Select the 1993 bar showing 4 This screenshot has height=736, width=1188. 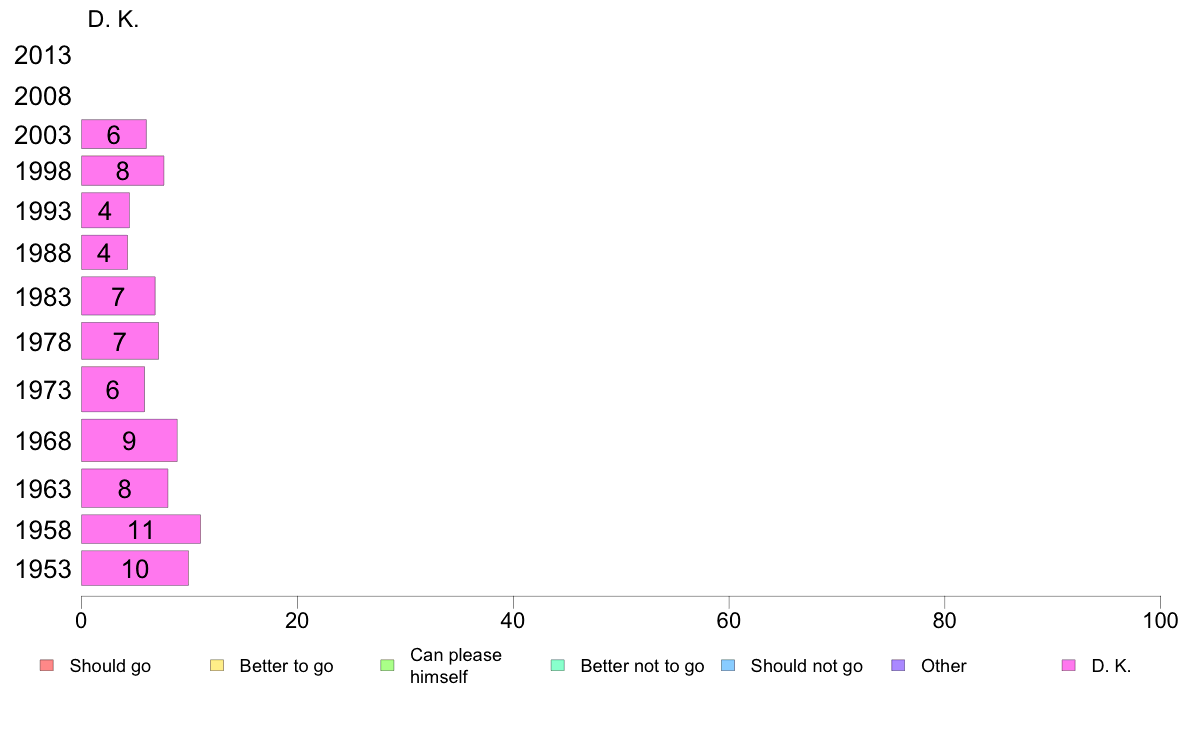pyautogui.click(x=105, y=210)
